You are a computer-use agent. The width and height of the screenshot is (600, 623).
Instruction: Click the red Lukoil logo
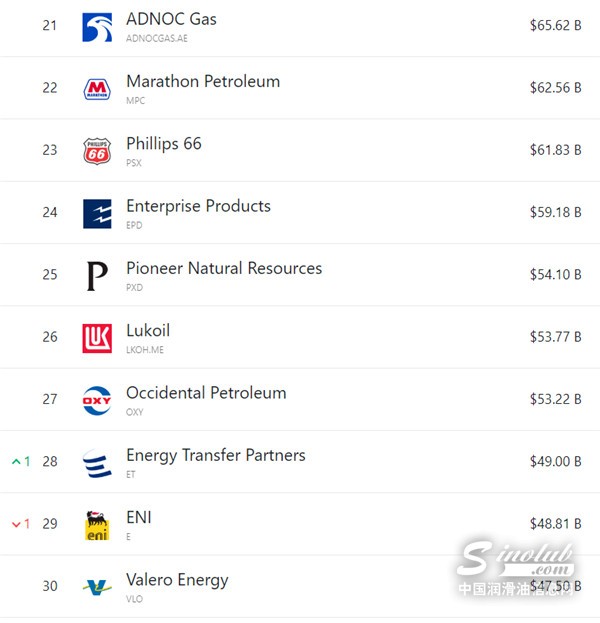(x=97, y=338)
